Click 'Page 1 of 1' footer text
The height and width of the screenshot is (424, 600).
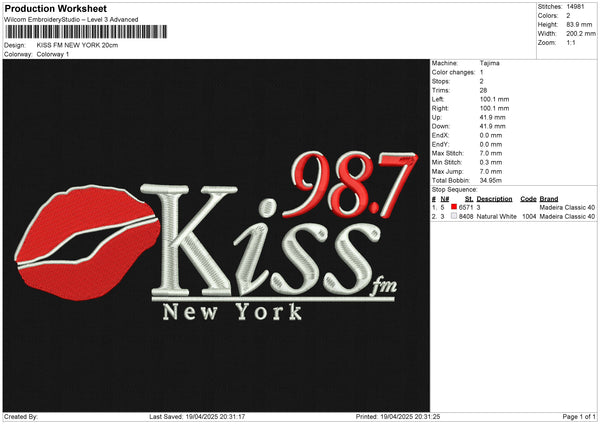tap(579, 417)
